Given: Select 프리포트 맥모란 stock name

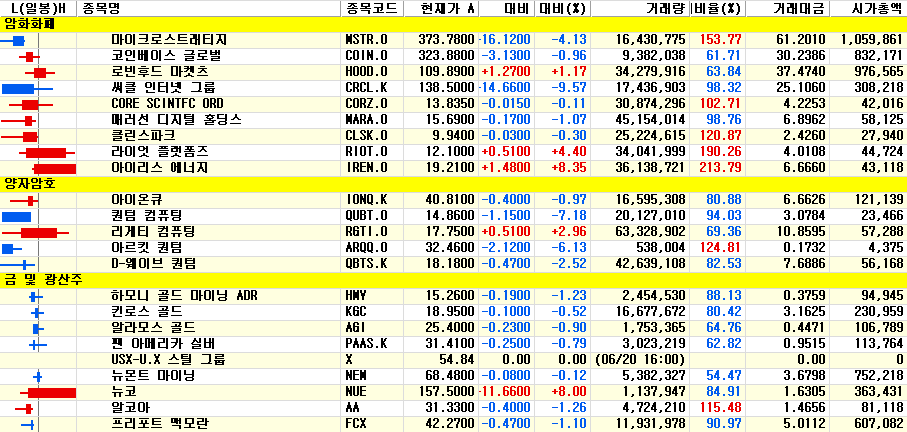Looking at the screenshot, I should coord(160,424).
